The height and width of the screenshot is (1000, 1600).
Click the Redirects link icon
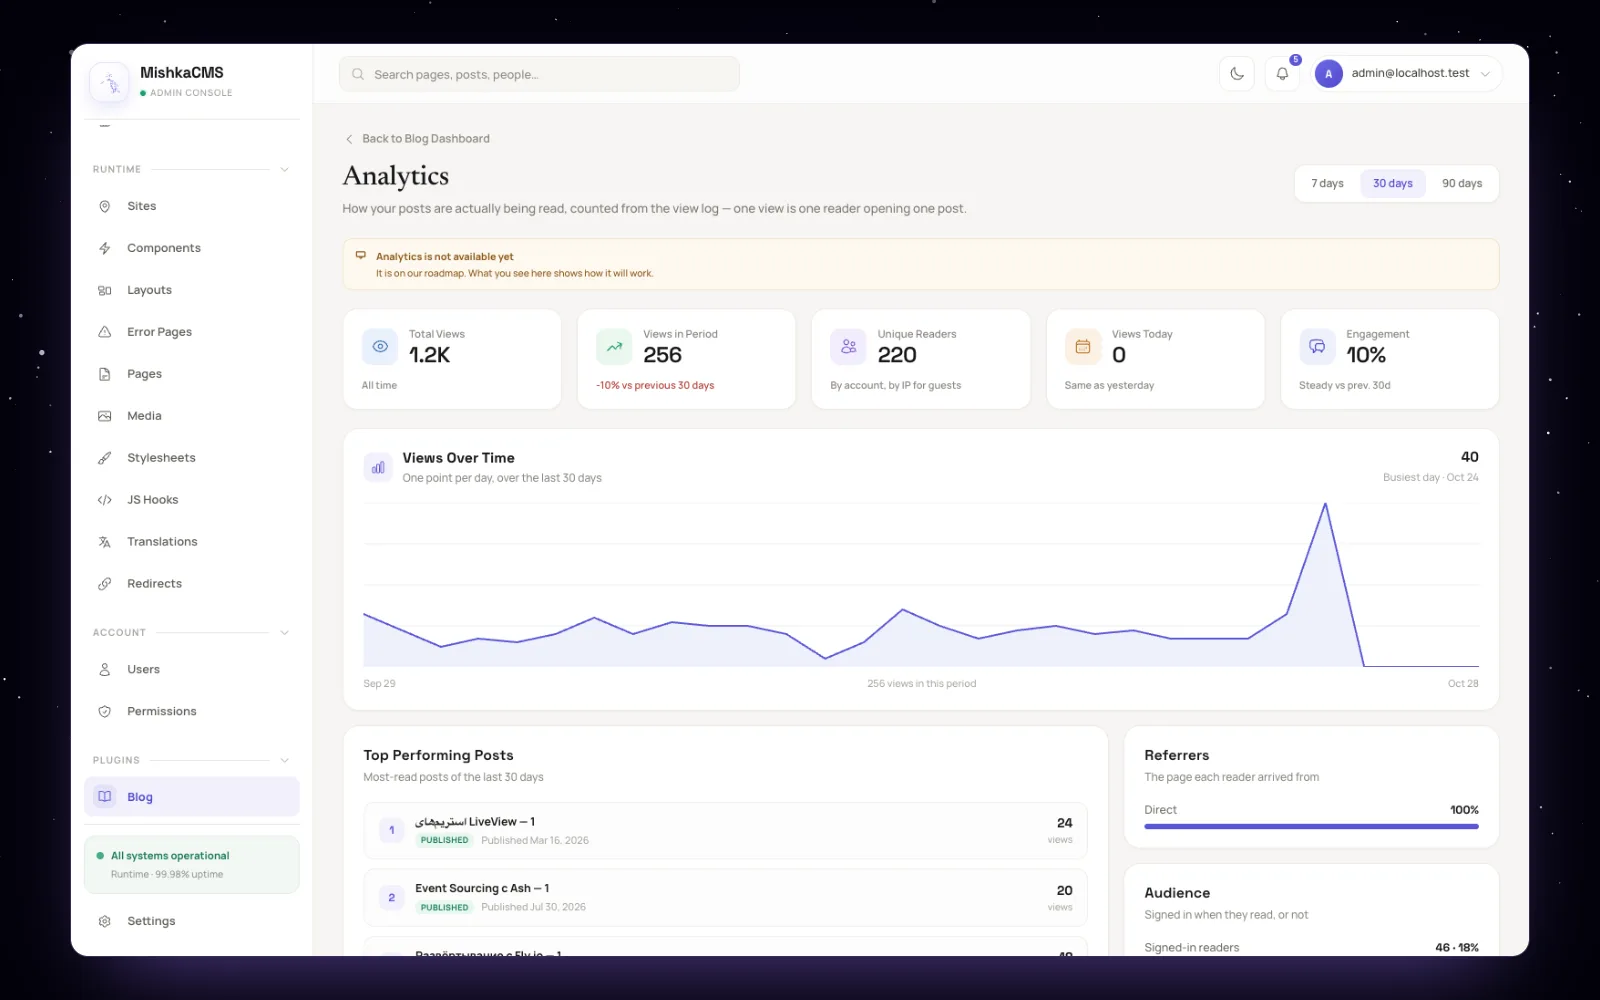105,584
